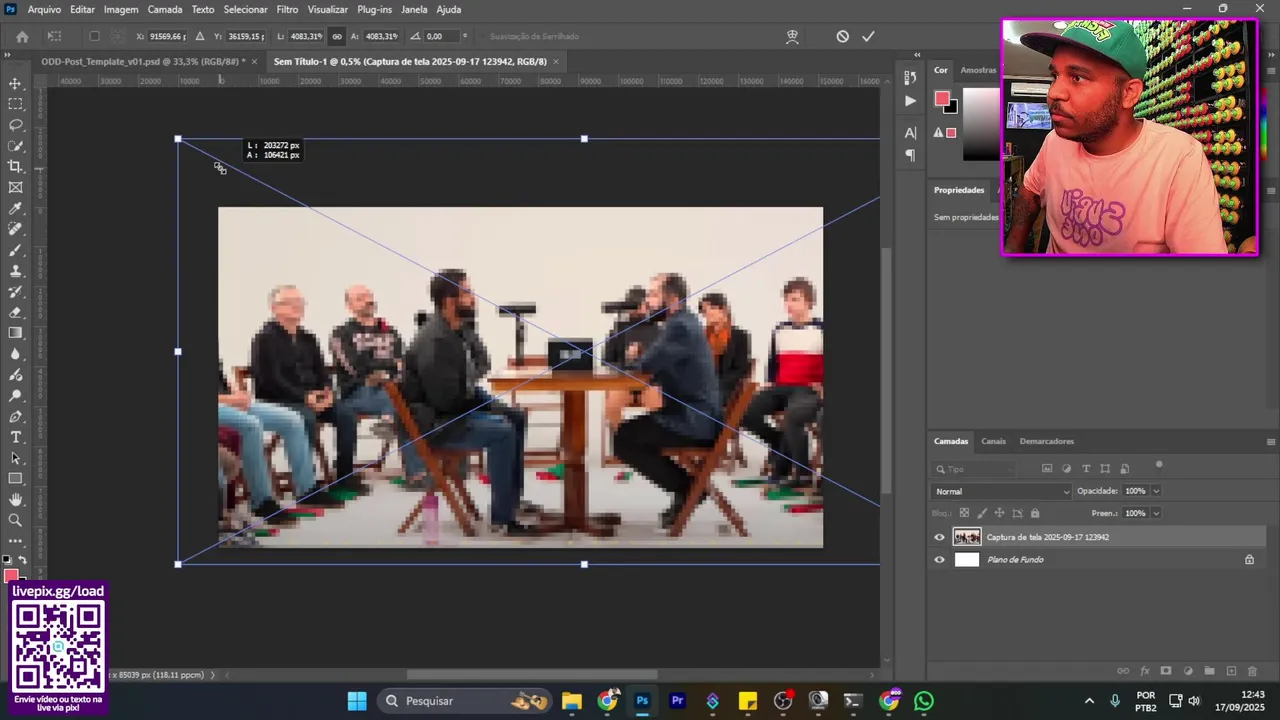Open the Camadas panel options menu

(1271, 441)
